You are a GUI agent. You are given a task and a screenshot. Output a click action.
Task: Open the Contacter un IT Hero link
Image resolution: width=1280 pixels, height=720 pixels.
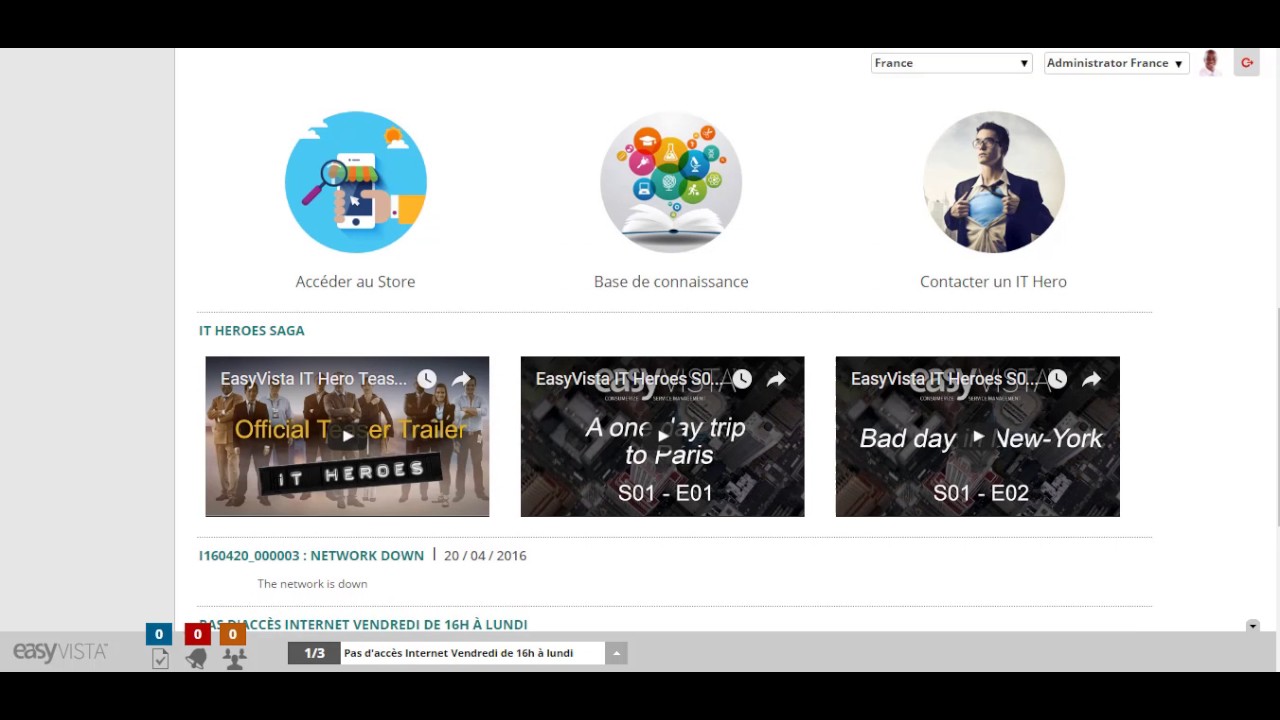pos(993,282)
